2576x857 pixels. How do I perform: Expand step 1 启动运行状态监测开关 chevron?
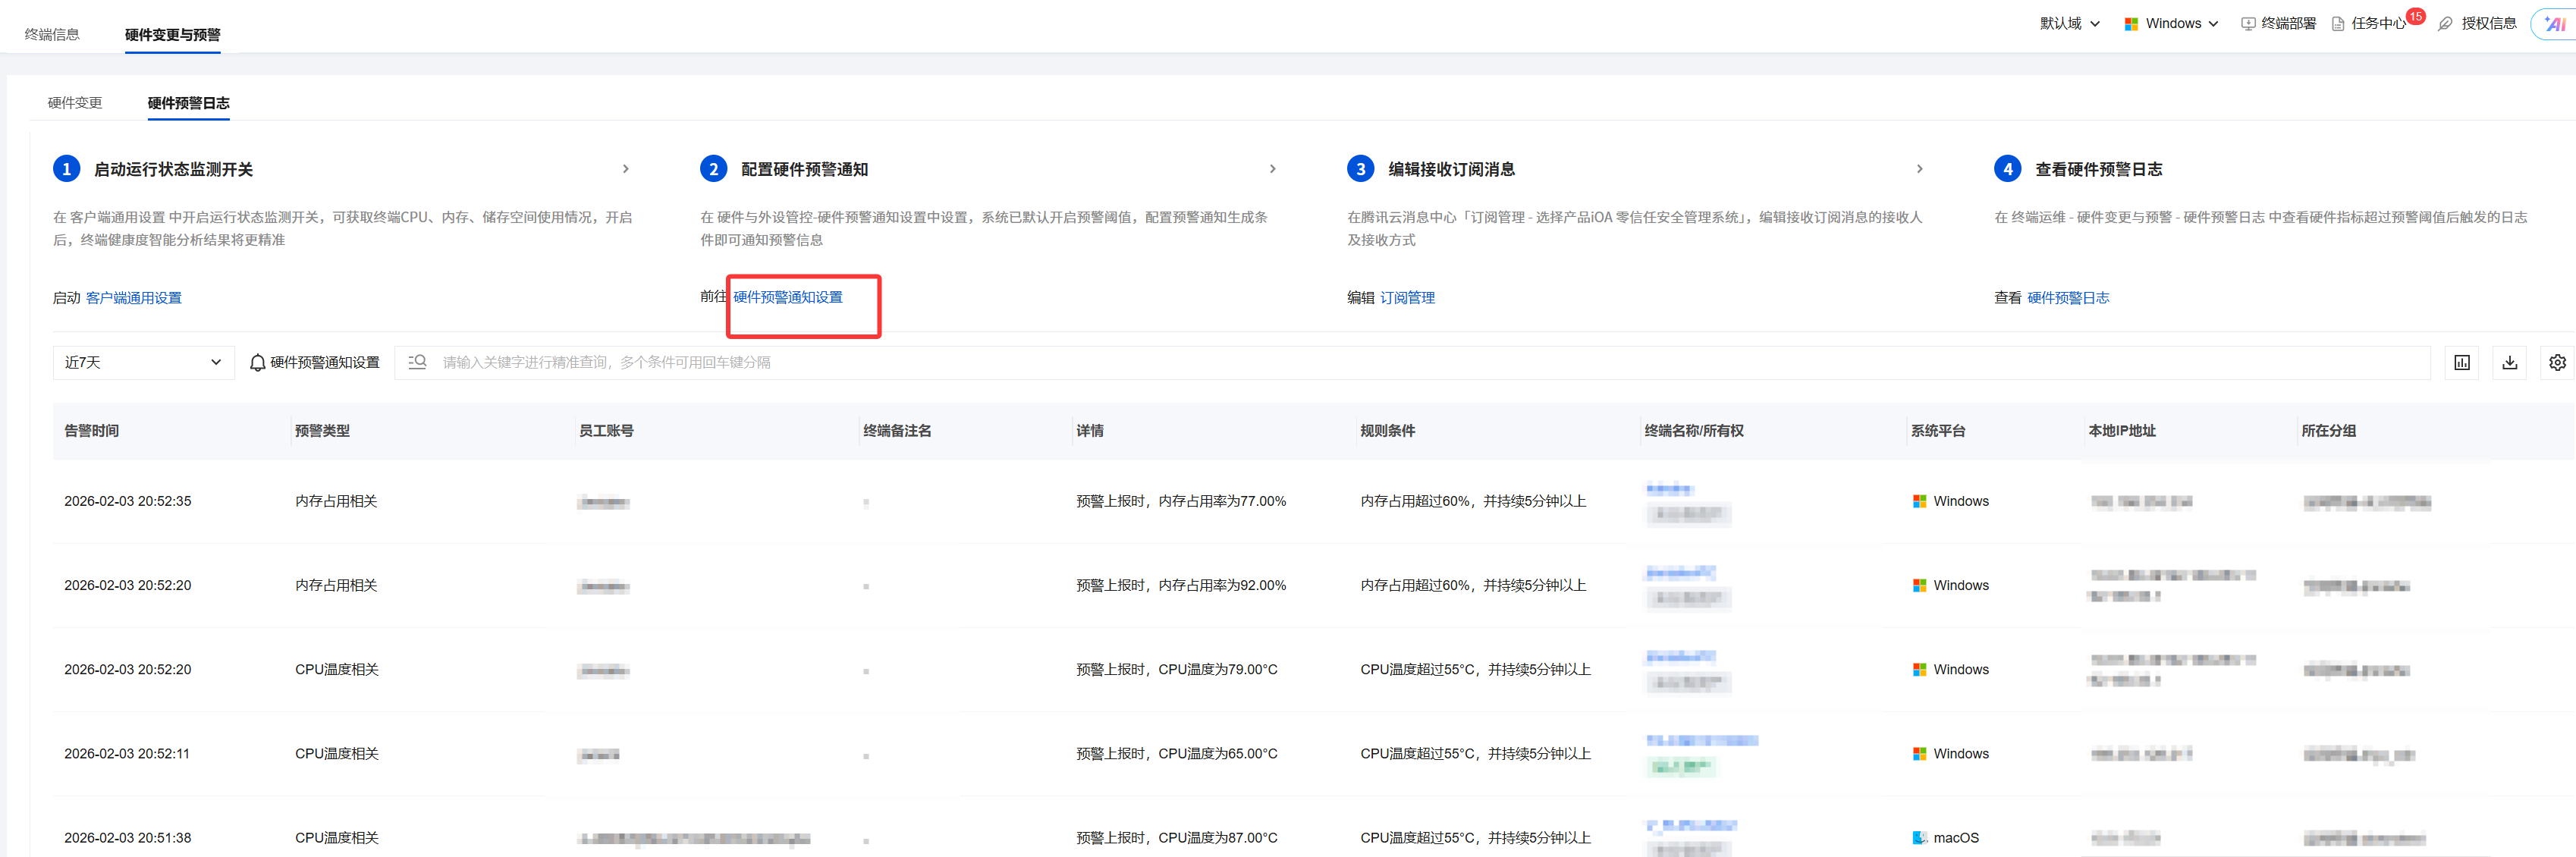tap(626, 169)
